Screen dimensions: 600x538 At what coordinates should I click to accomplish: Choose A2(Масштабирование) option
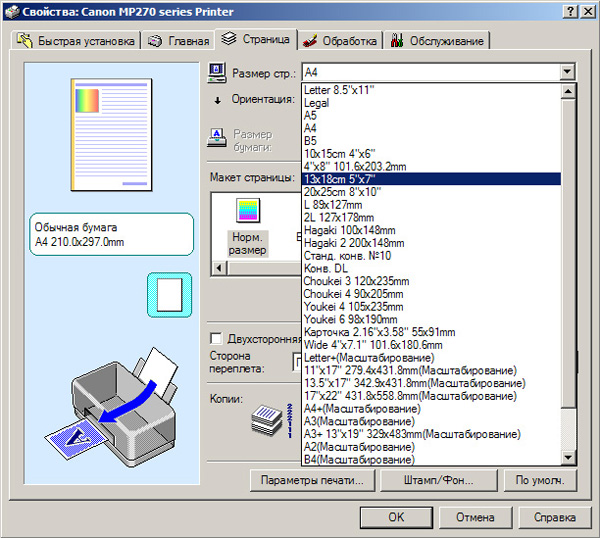tap(432, 447)
